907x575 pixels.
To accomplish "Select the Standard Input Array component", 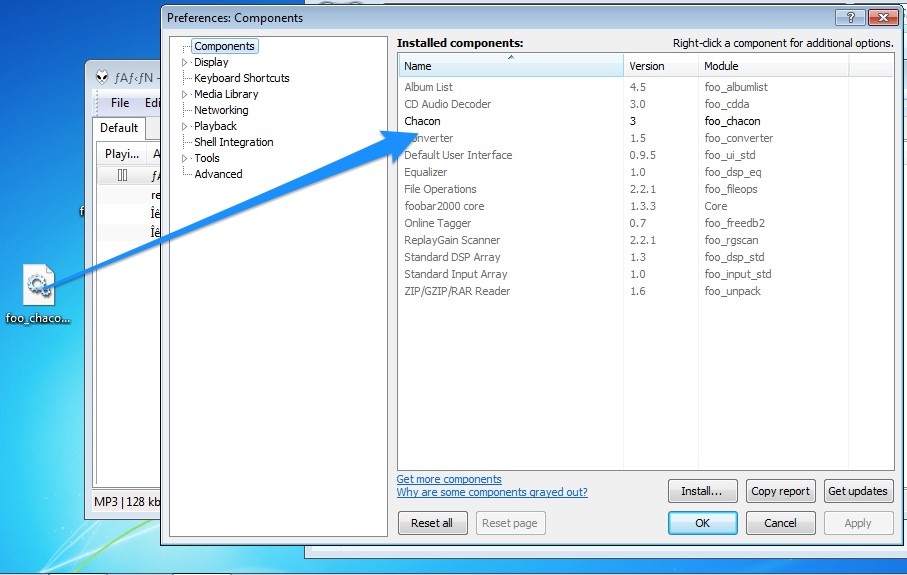I will tap(646, 274).
